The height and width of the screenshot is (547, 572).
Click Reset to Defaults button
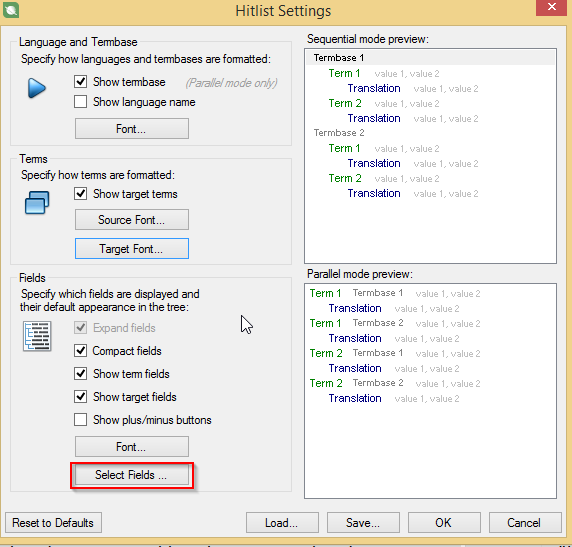(x=53, y=523)
